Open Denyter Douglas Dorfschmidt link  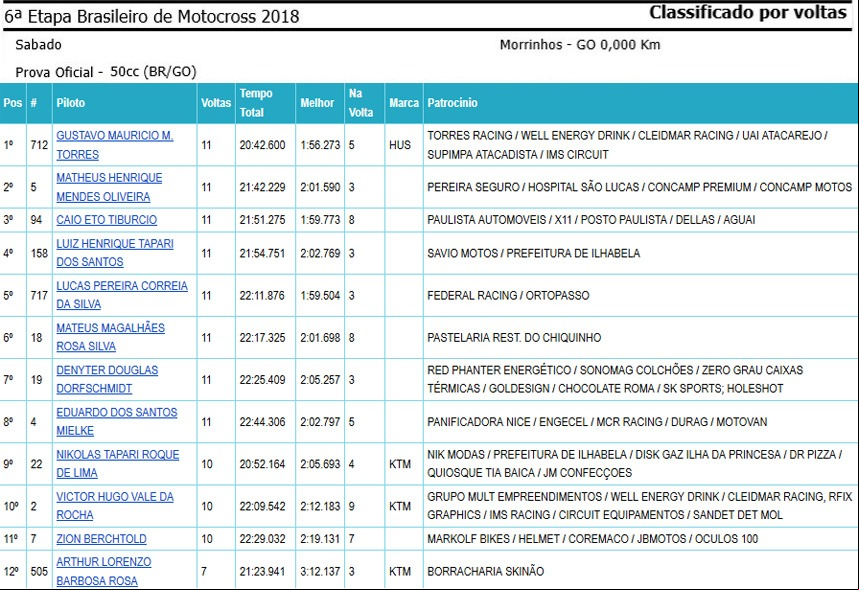coord(107,379)
